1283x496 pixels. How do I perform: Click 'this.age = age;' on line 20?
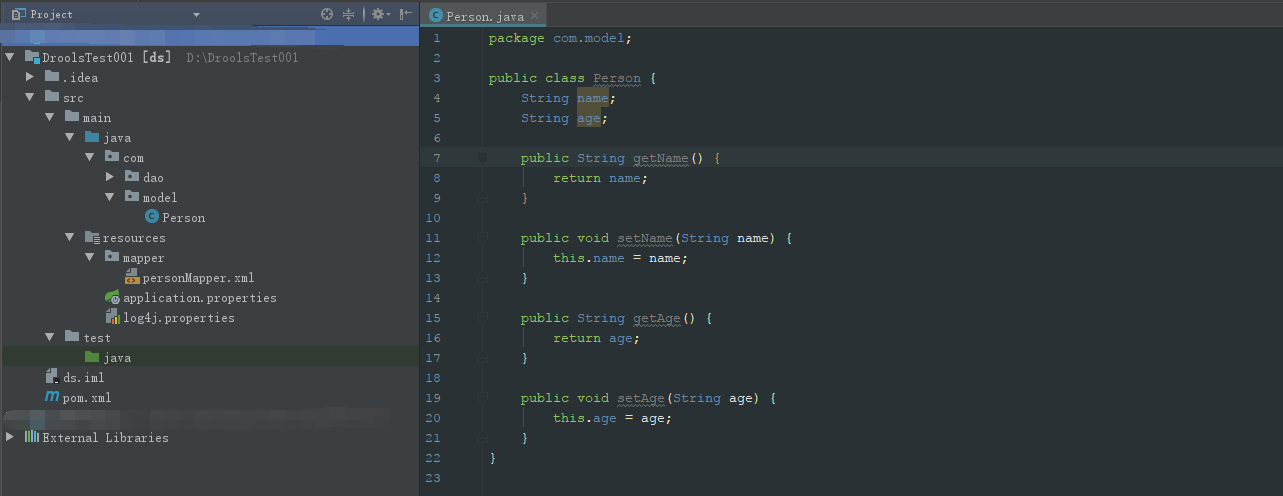(613, 418)
